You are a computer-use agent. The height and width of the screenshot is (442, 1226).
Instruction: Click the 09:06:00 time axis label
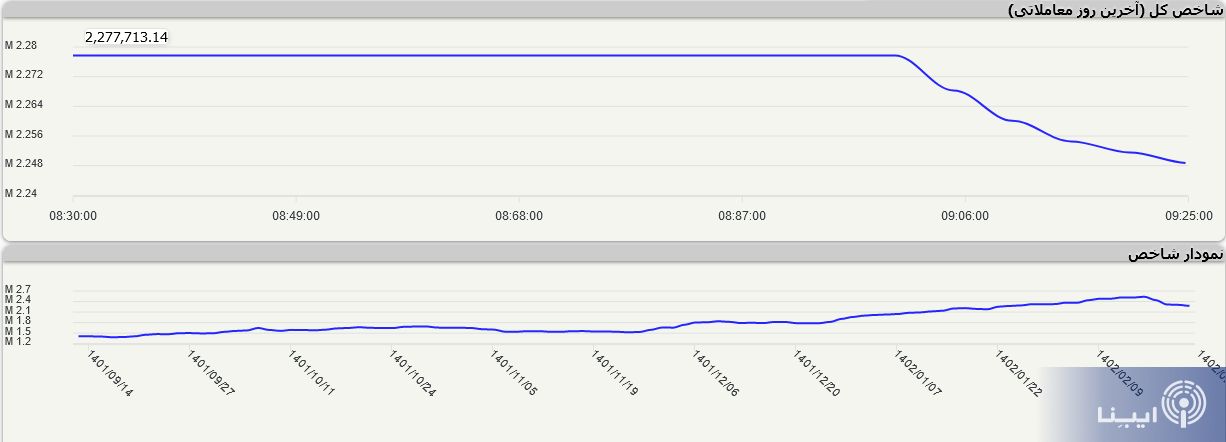964,215
